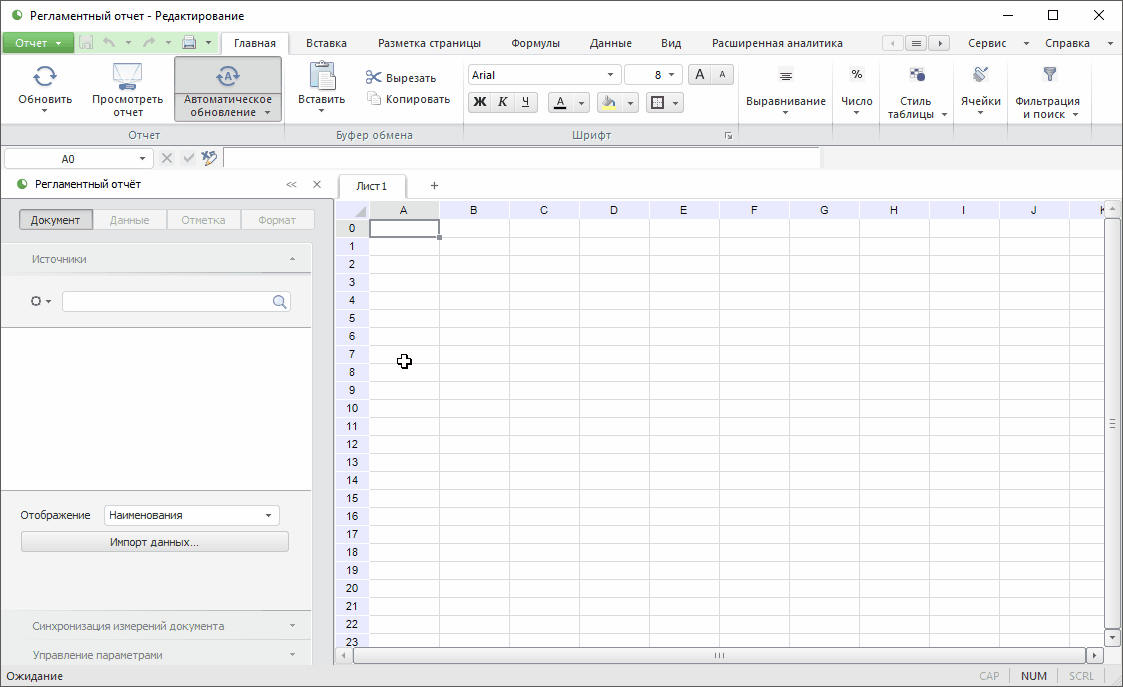Click the formula bar input field

pos(520,158)
